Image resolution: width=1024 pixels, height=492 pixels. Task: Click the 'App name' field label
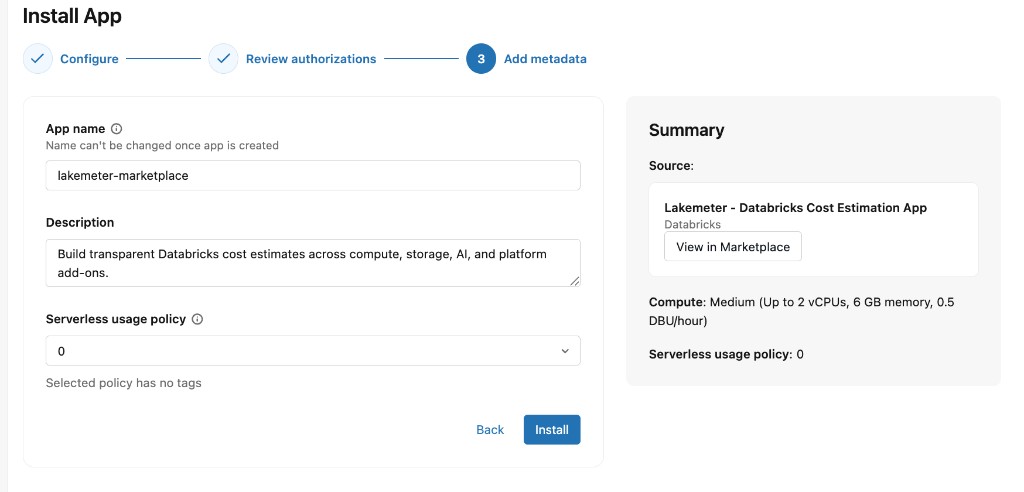[75, 129]
